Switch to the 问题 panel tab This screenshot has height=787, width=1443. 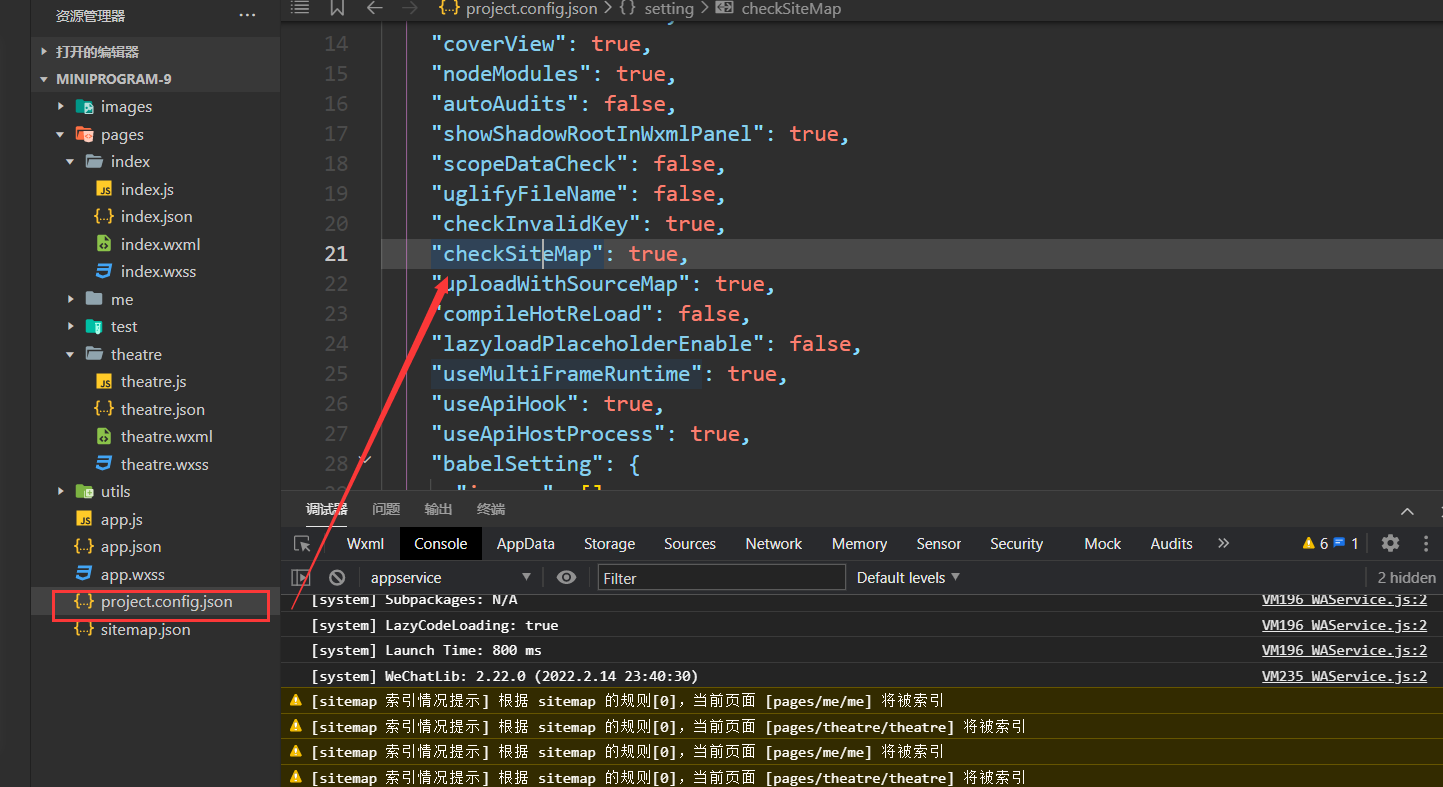[x=386, y=509]
